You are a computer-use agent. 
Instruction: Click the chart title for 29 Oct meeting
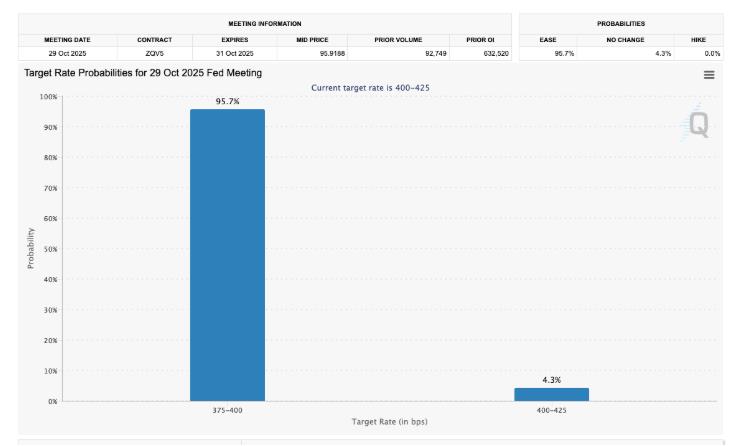143,73
